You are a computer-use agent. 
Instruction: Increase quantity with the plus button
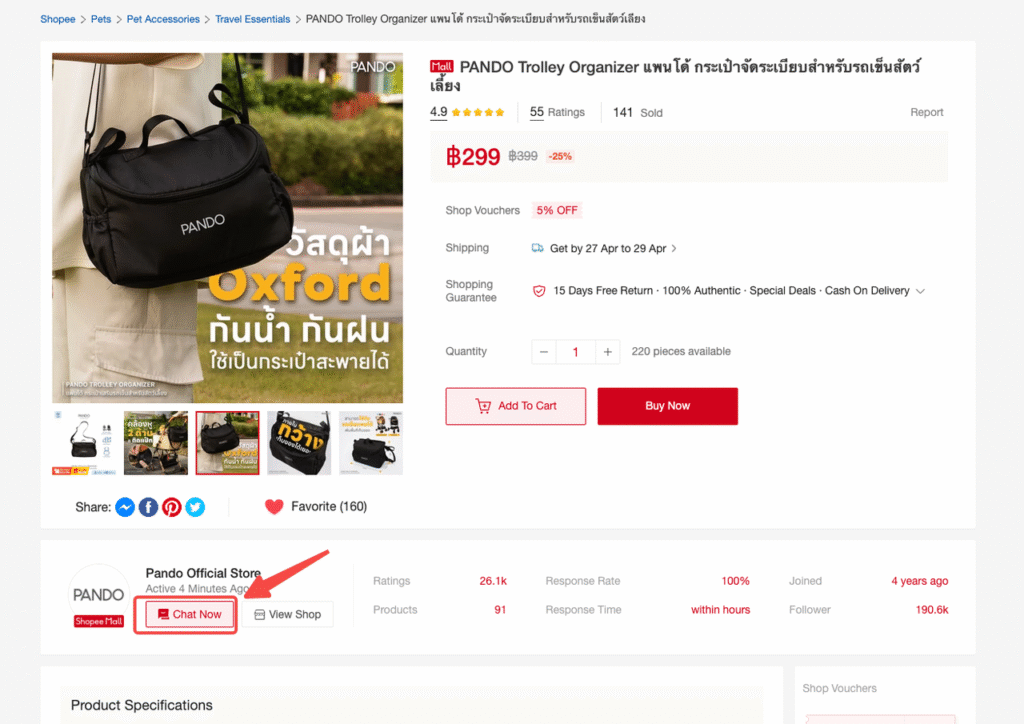pos(607,352)
